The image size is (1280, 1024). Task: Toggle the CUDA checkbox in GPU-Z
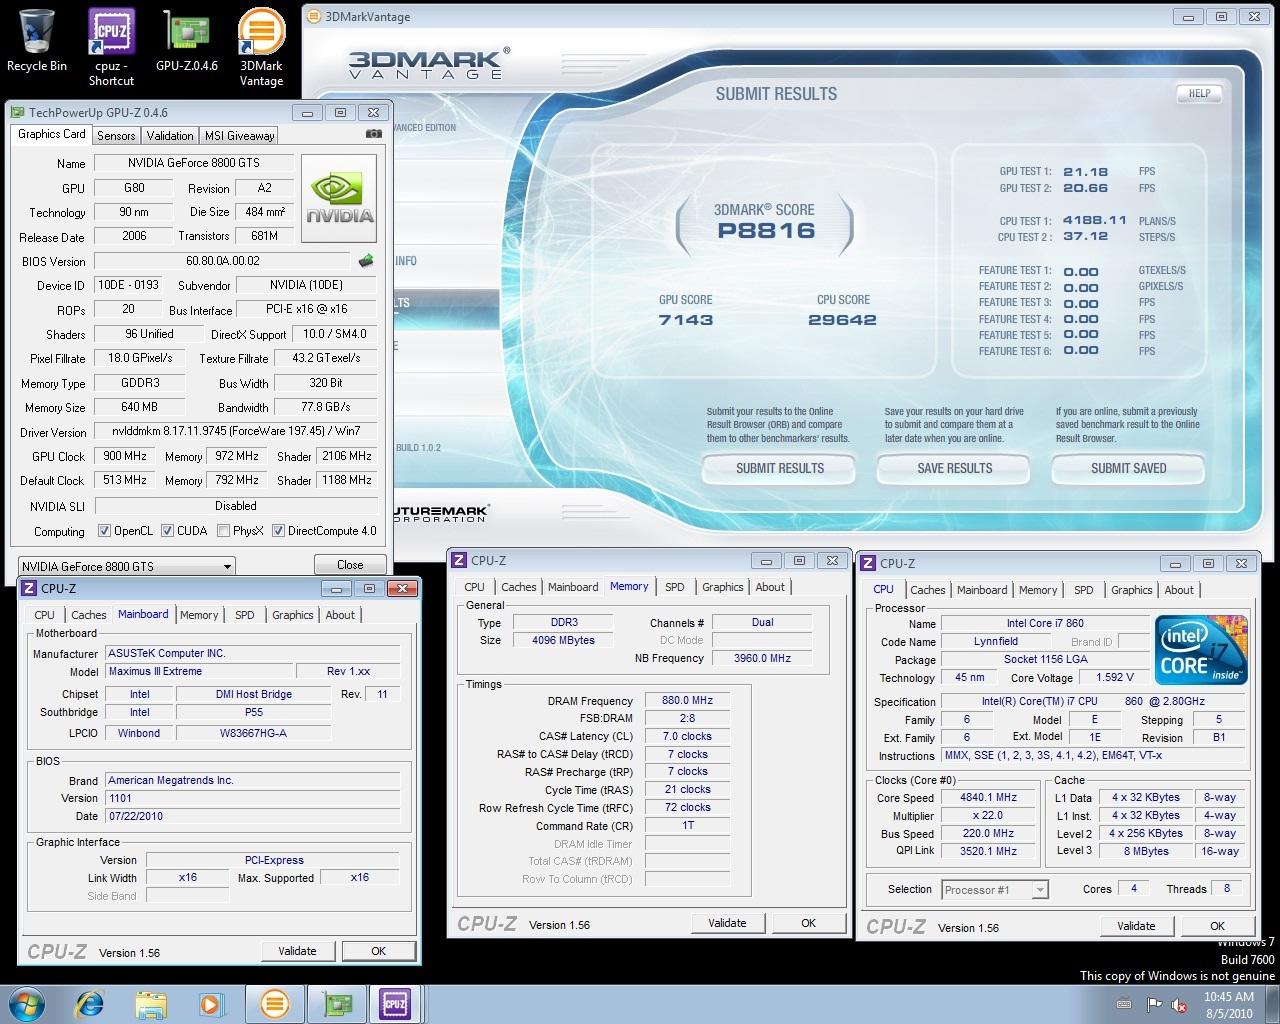click(168, 531)
